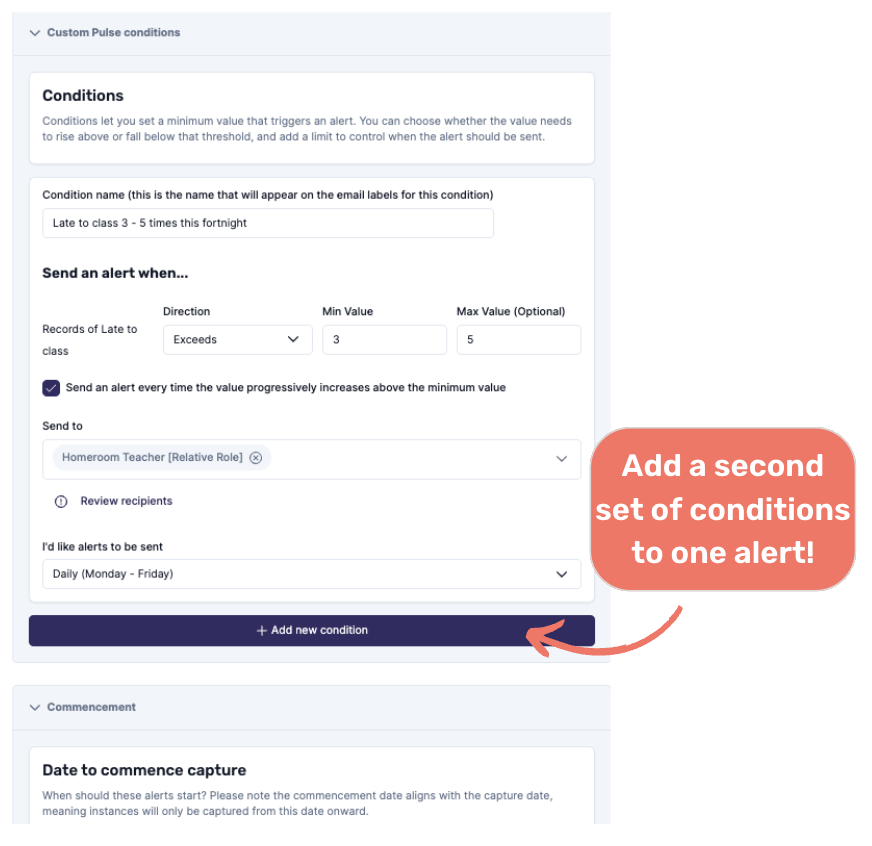Click the Homeroom Teacher Relative Role tag
Viewport: 872px width, 846px height.
151,458
